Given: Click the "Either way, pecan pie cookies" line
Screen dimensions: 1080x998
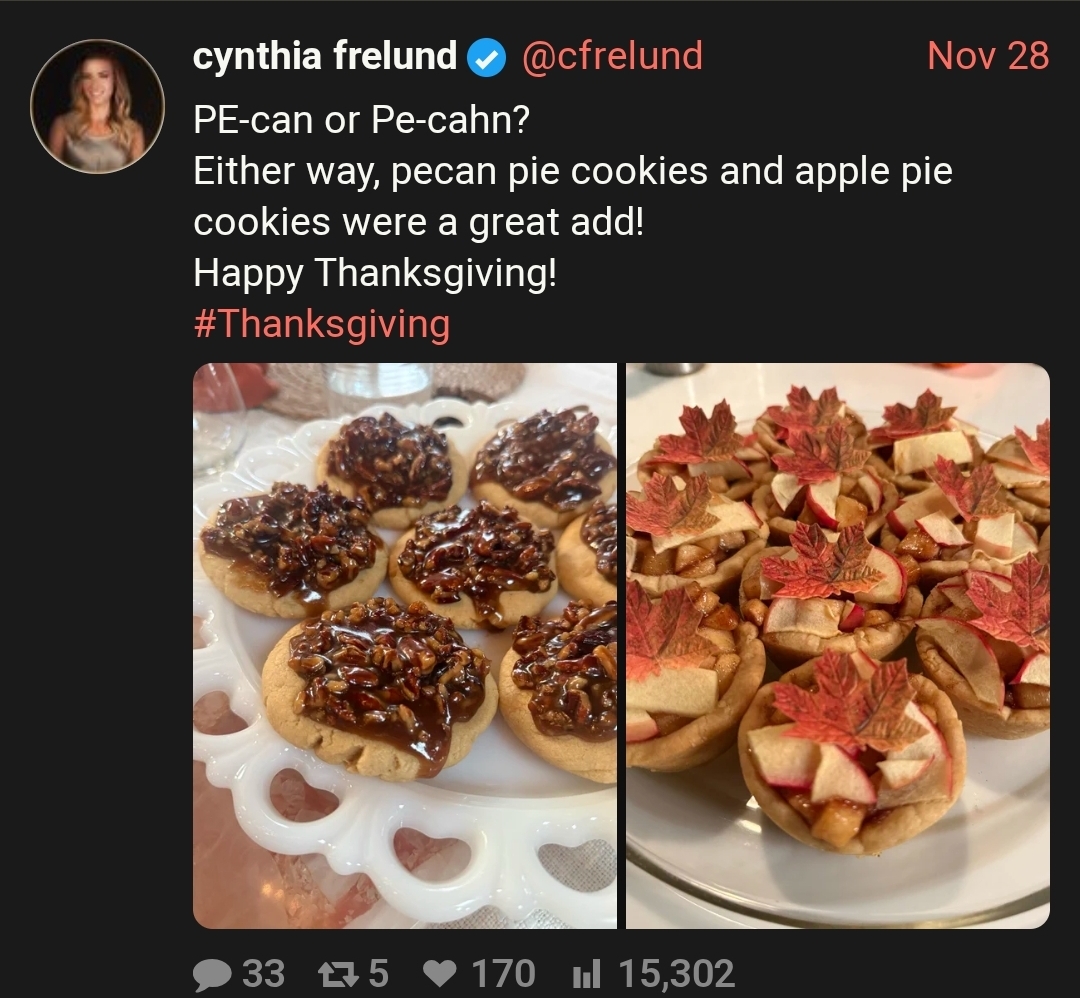Looking at the screenshot, I should point(572,171).
